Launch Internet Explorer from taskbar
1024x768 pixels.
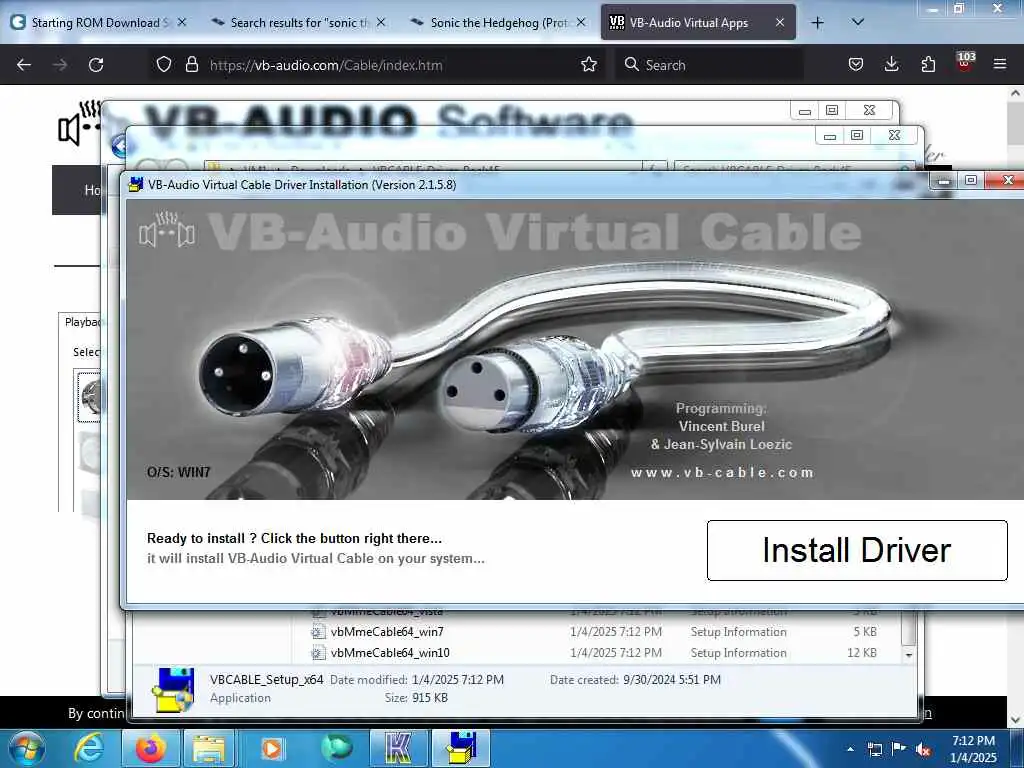[89, 748]
